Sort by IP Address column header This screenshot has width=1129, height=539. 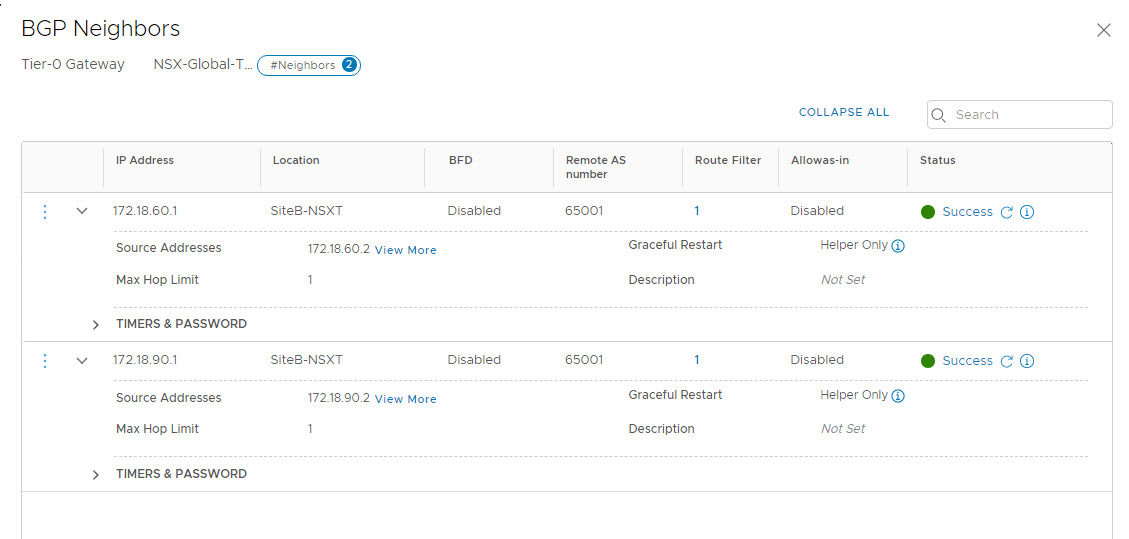[145, 160]
